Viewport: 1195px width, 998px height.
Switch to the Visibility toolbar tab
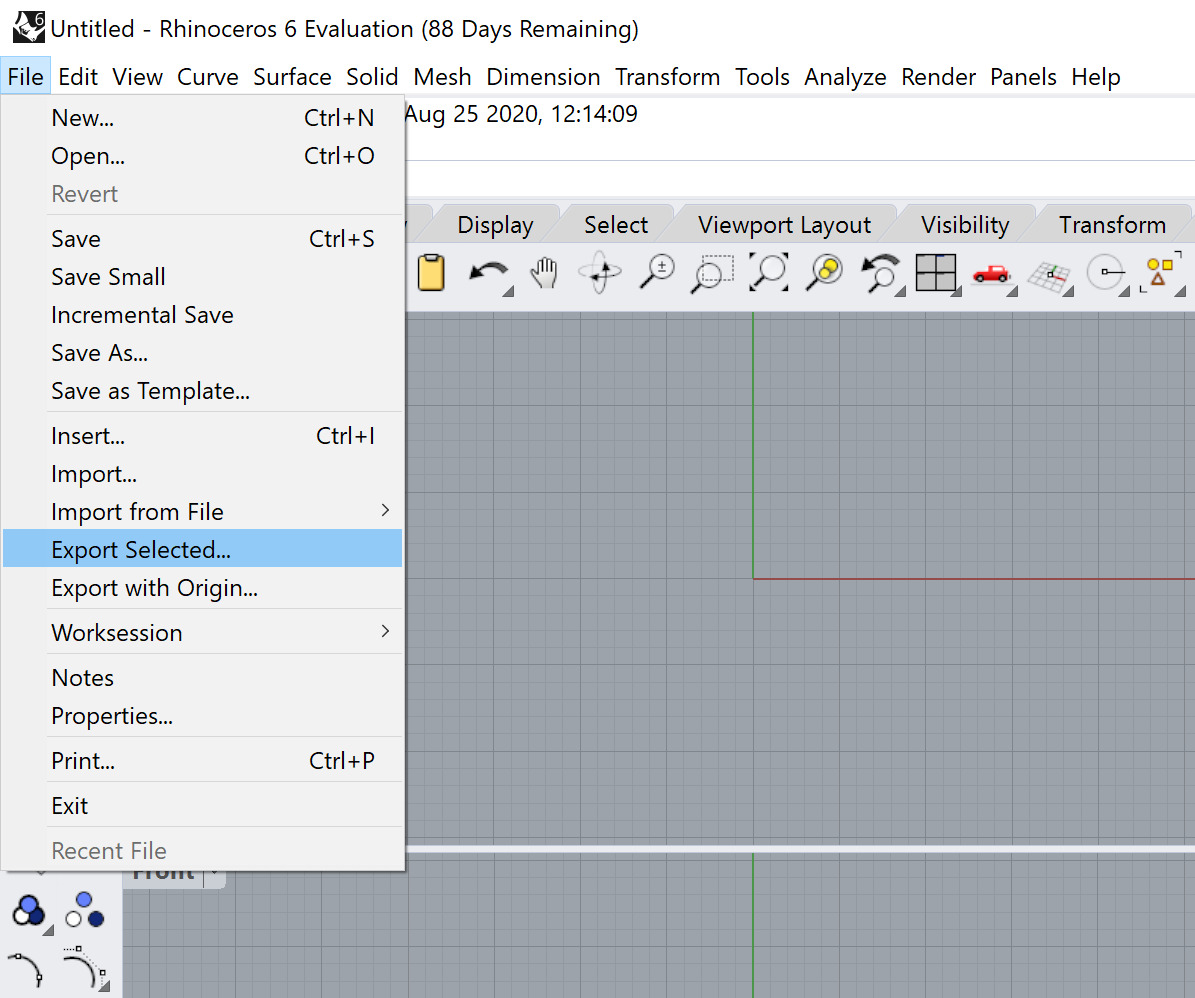[965, 225]
